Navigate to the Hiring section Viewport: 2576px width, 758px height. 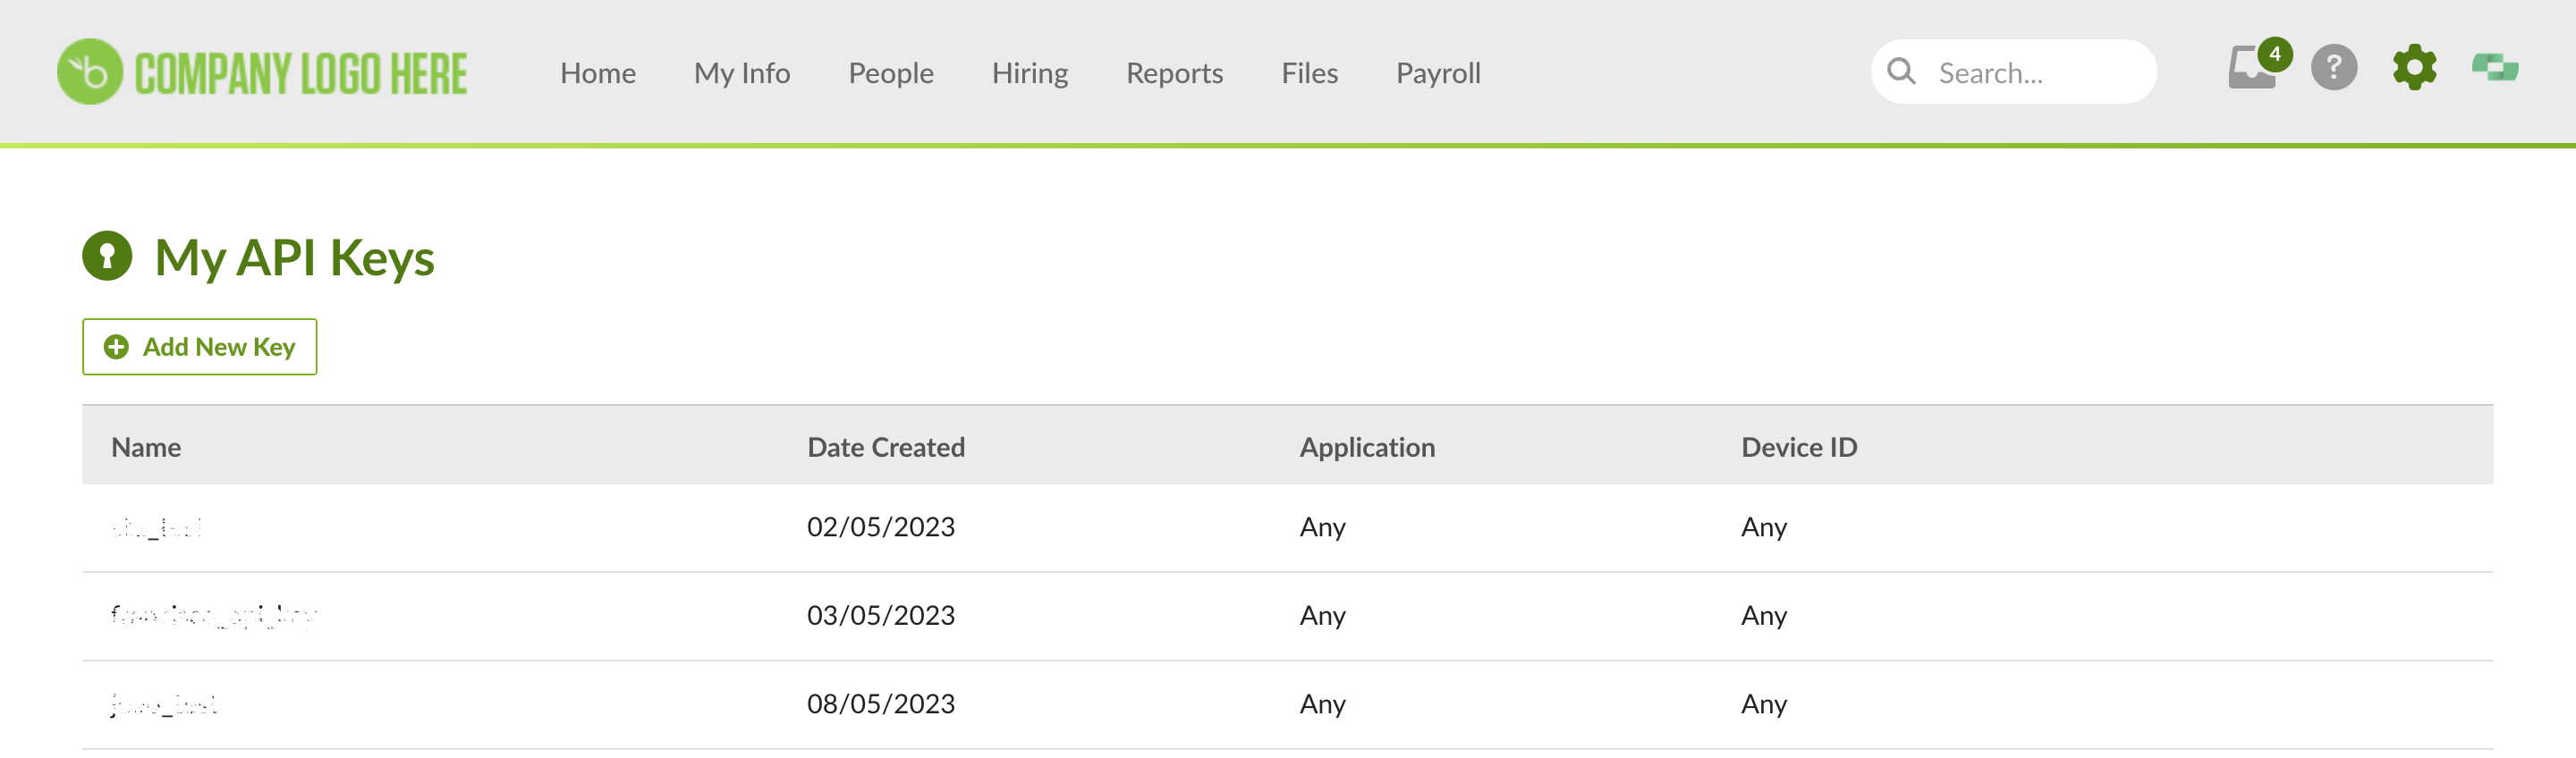1030,73
